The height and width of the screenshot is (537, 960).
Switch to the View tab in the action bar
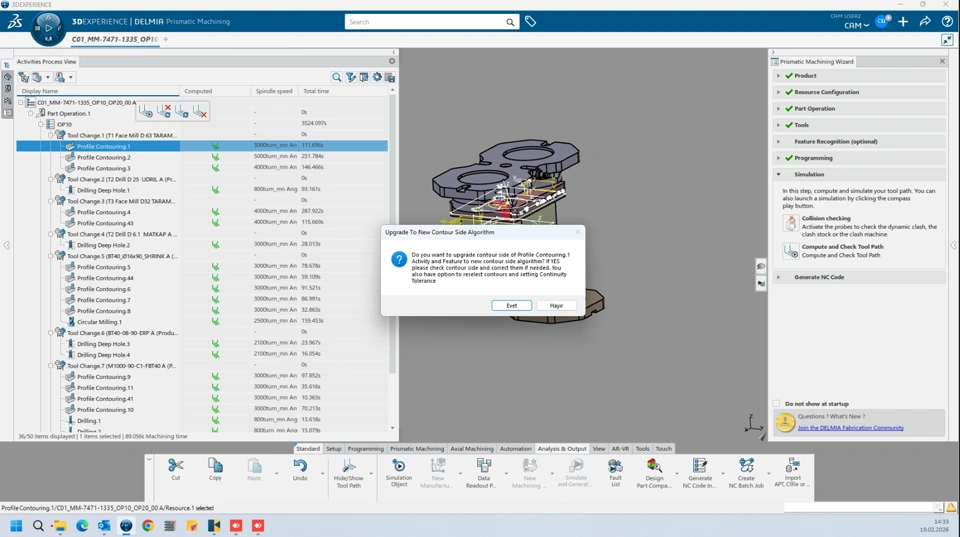[x=599, y=449]
